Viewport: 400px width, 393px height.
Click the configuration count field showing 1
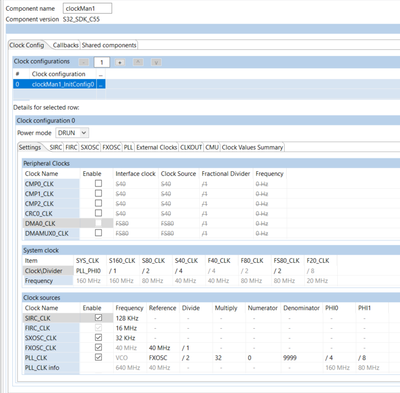click(102, 62)
